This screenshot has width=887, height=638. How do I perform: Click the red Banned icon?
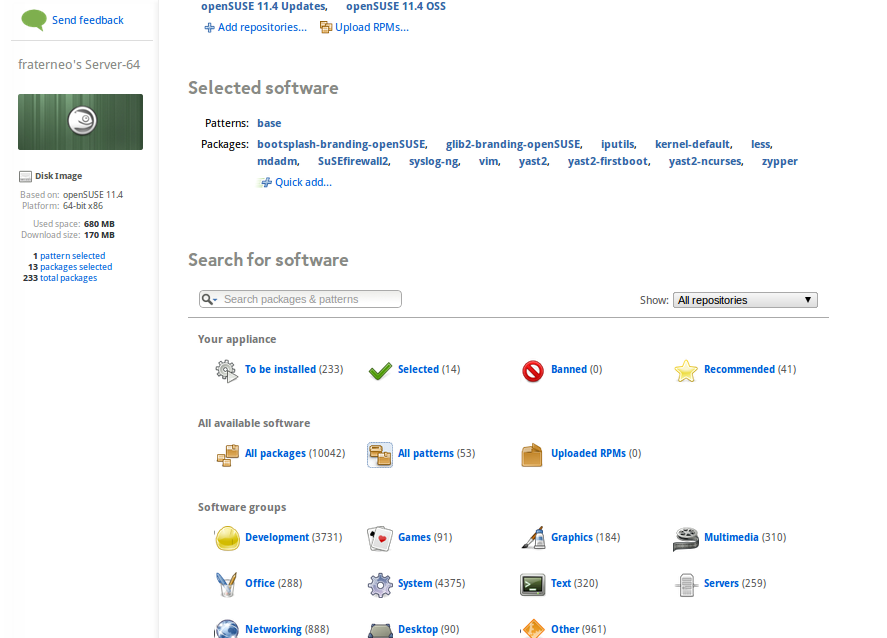[x=533, y=371]
